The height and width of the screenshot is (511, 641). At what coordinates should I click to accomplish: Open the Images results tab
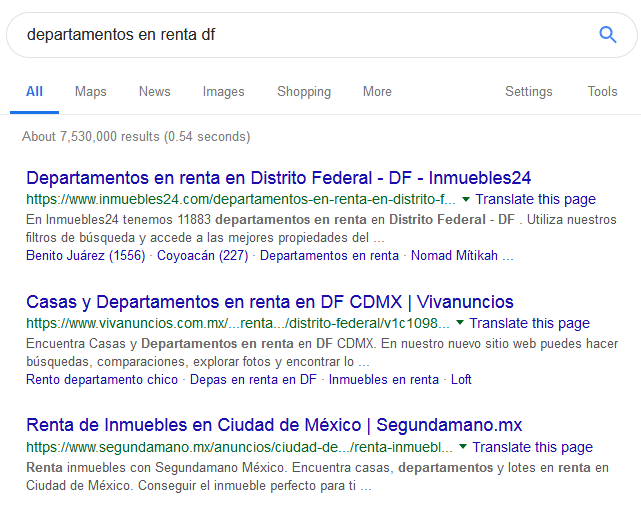coord(223,91)
